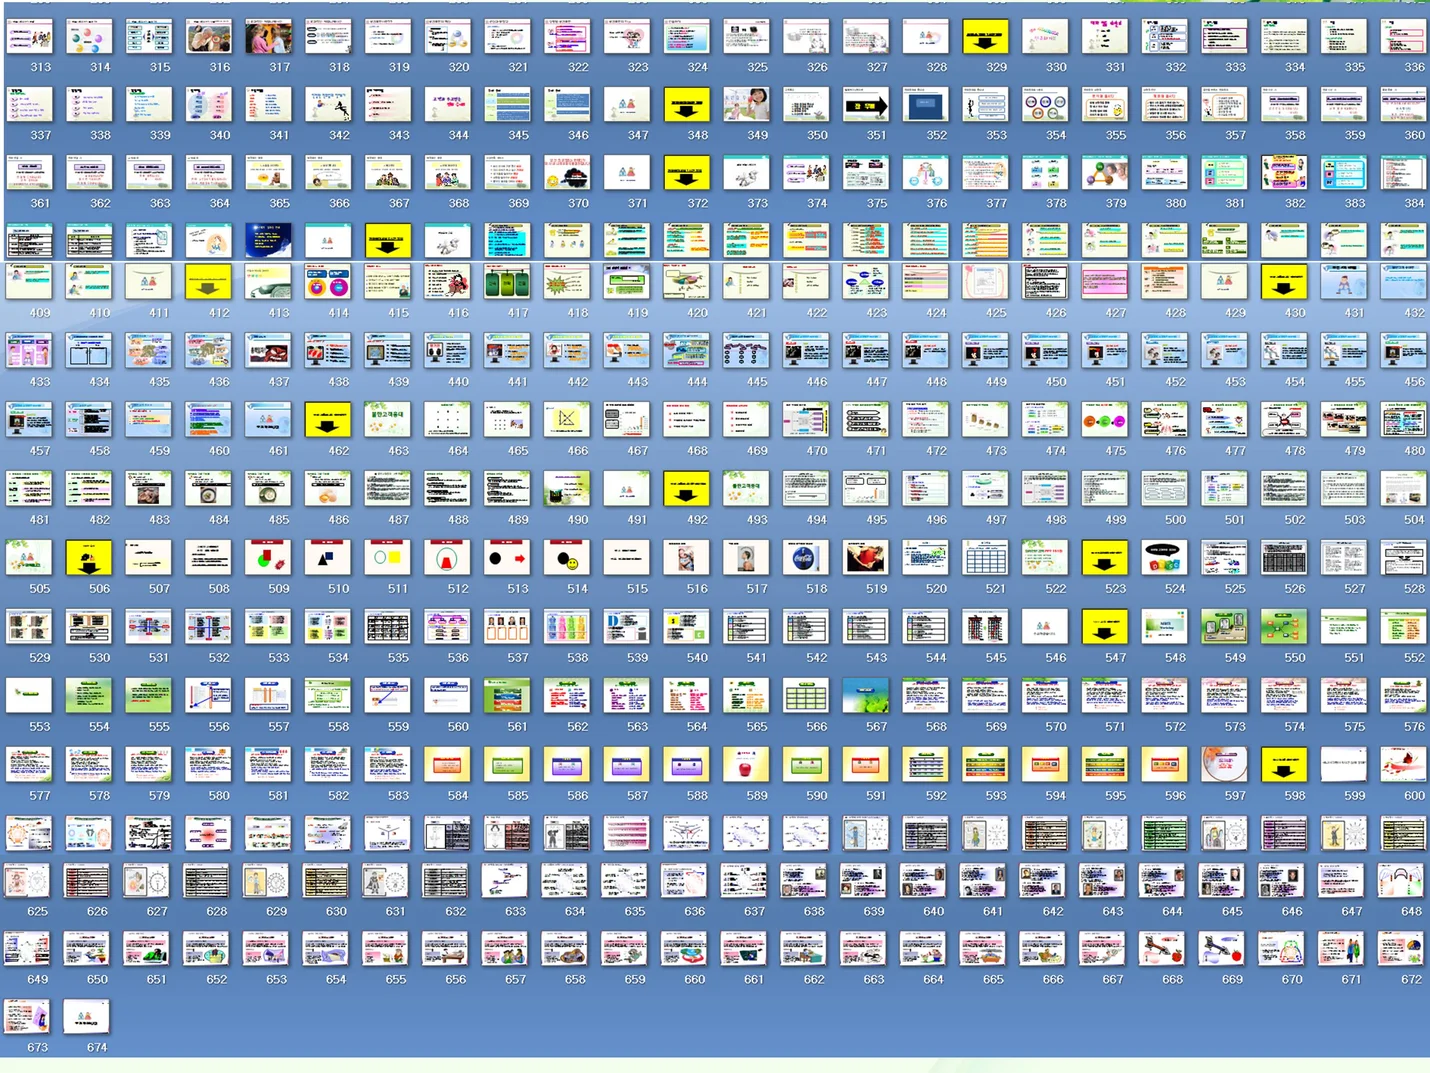Select slide 329 with yellow arrow
Screen dimensions: 1430x1073
984,38
